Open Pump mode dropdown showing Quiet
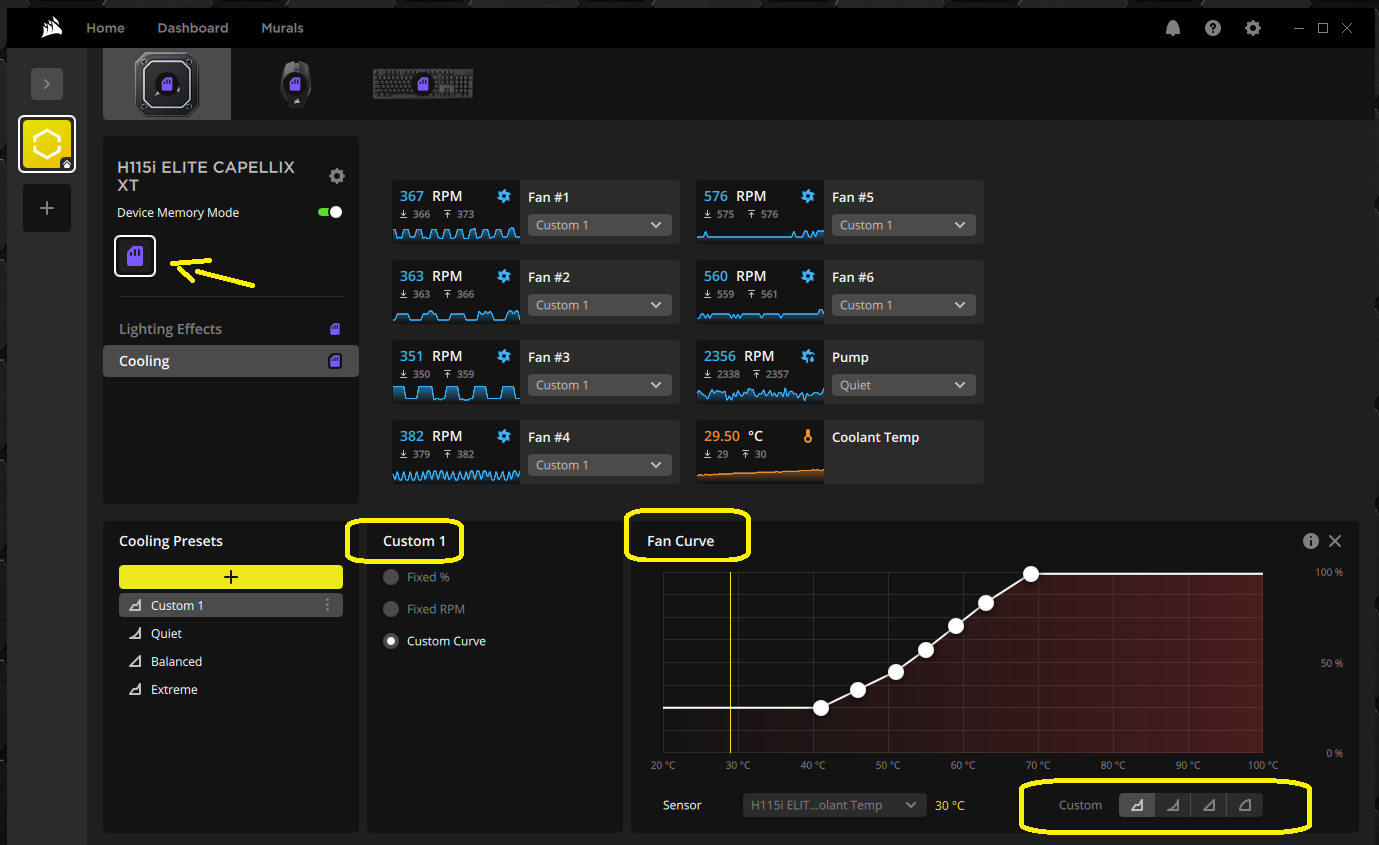The image size is (1379, 845). tap(903, 385)
